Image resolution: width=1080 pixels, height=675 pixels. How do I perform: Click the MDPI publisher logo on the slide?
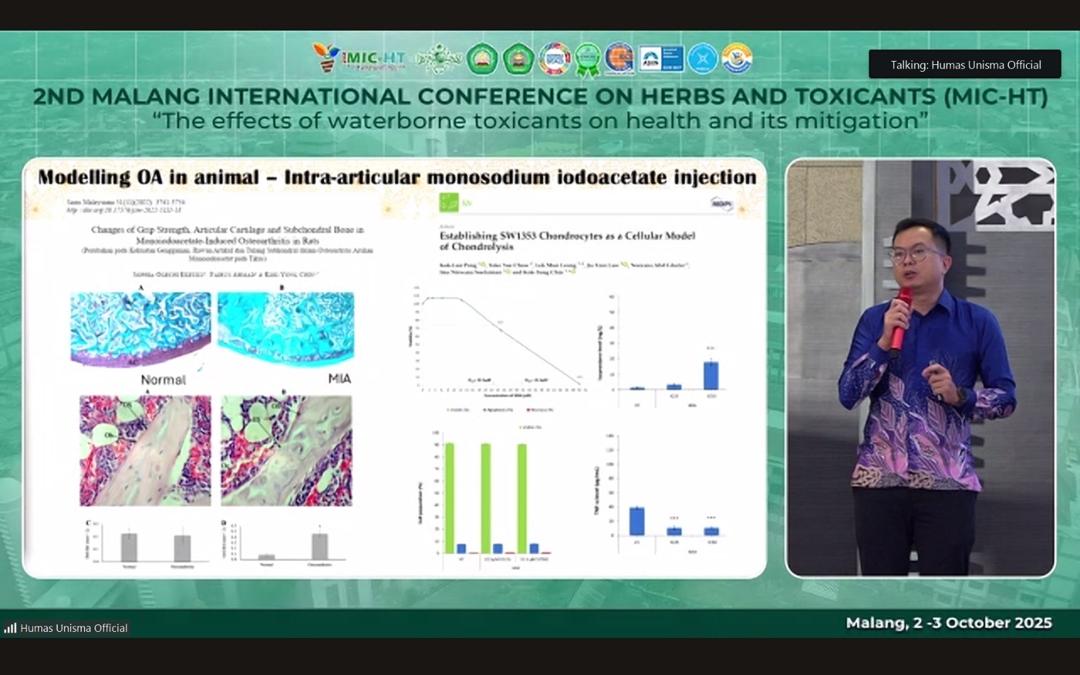coord(723,204)
